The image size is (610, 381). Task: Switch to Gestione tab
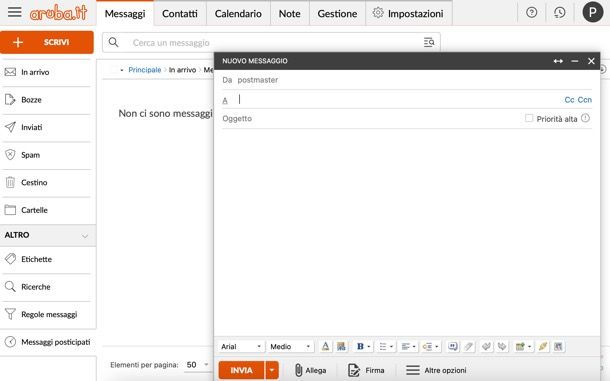click(x=337, y=14)
